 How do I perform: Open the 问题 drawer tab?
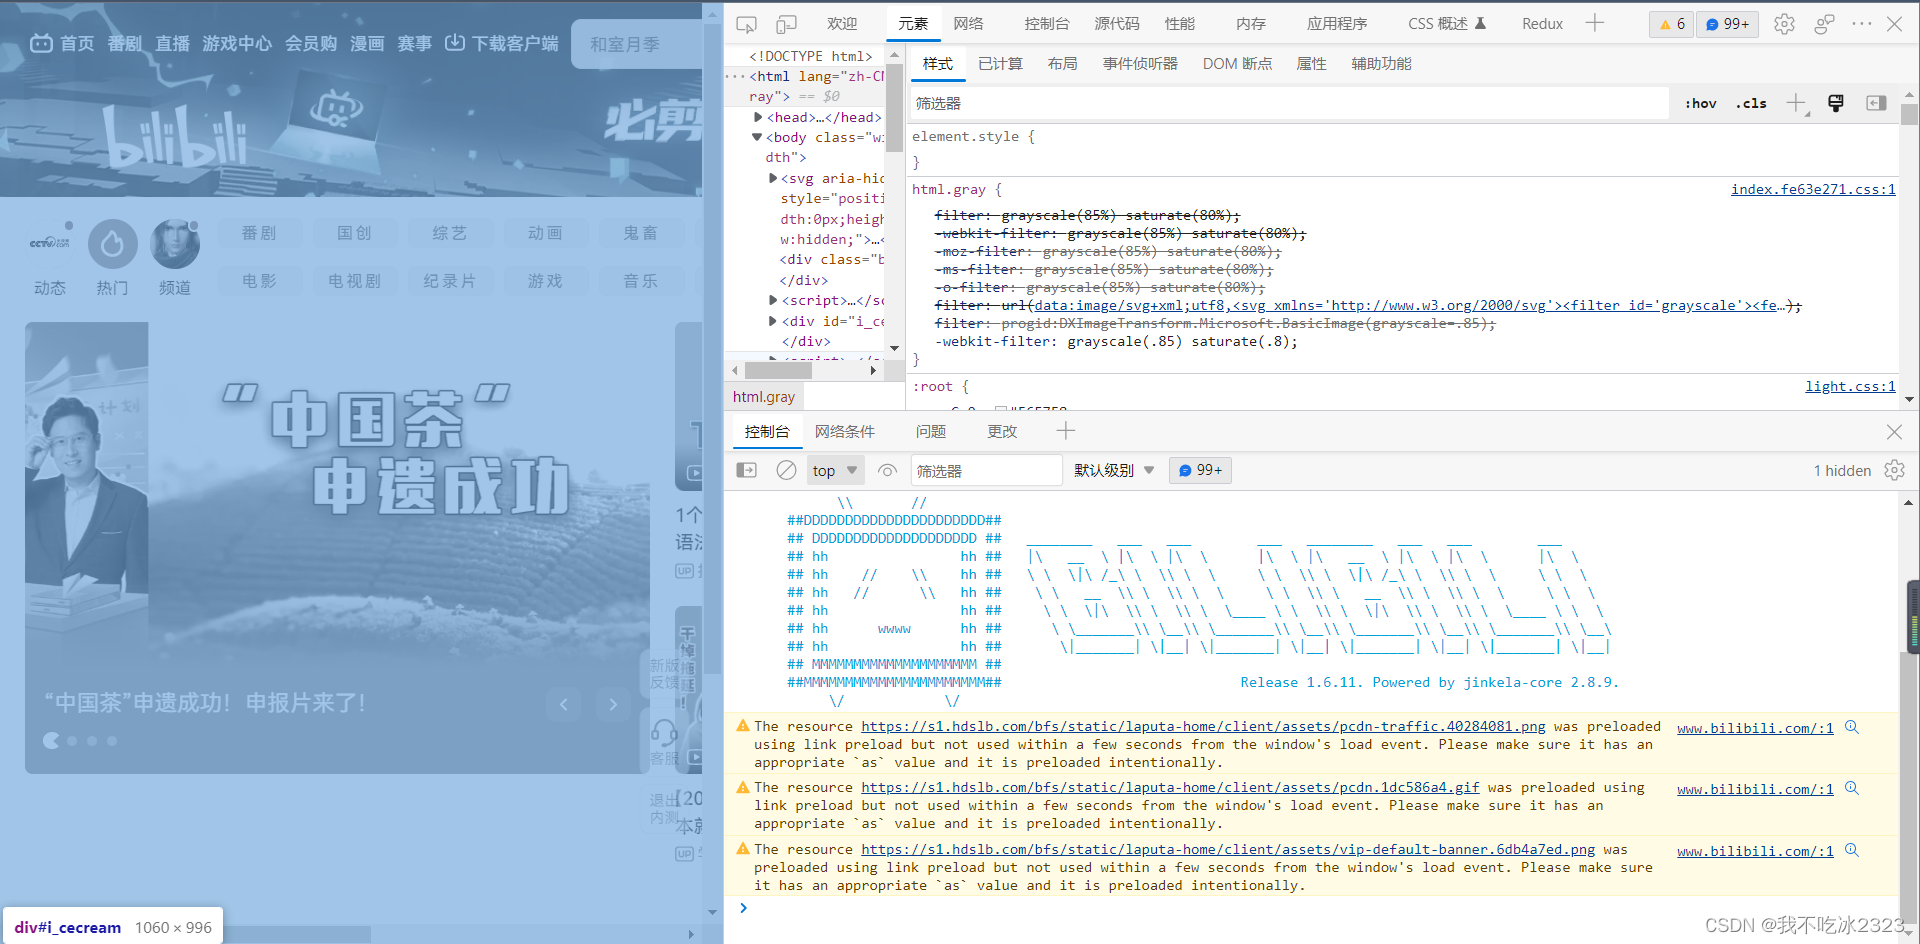[x=931, y=432]
